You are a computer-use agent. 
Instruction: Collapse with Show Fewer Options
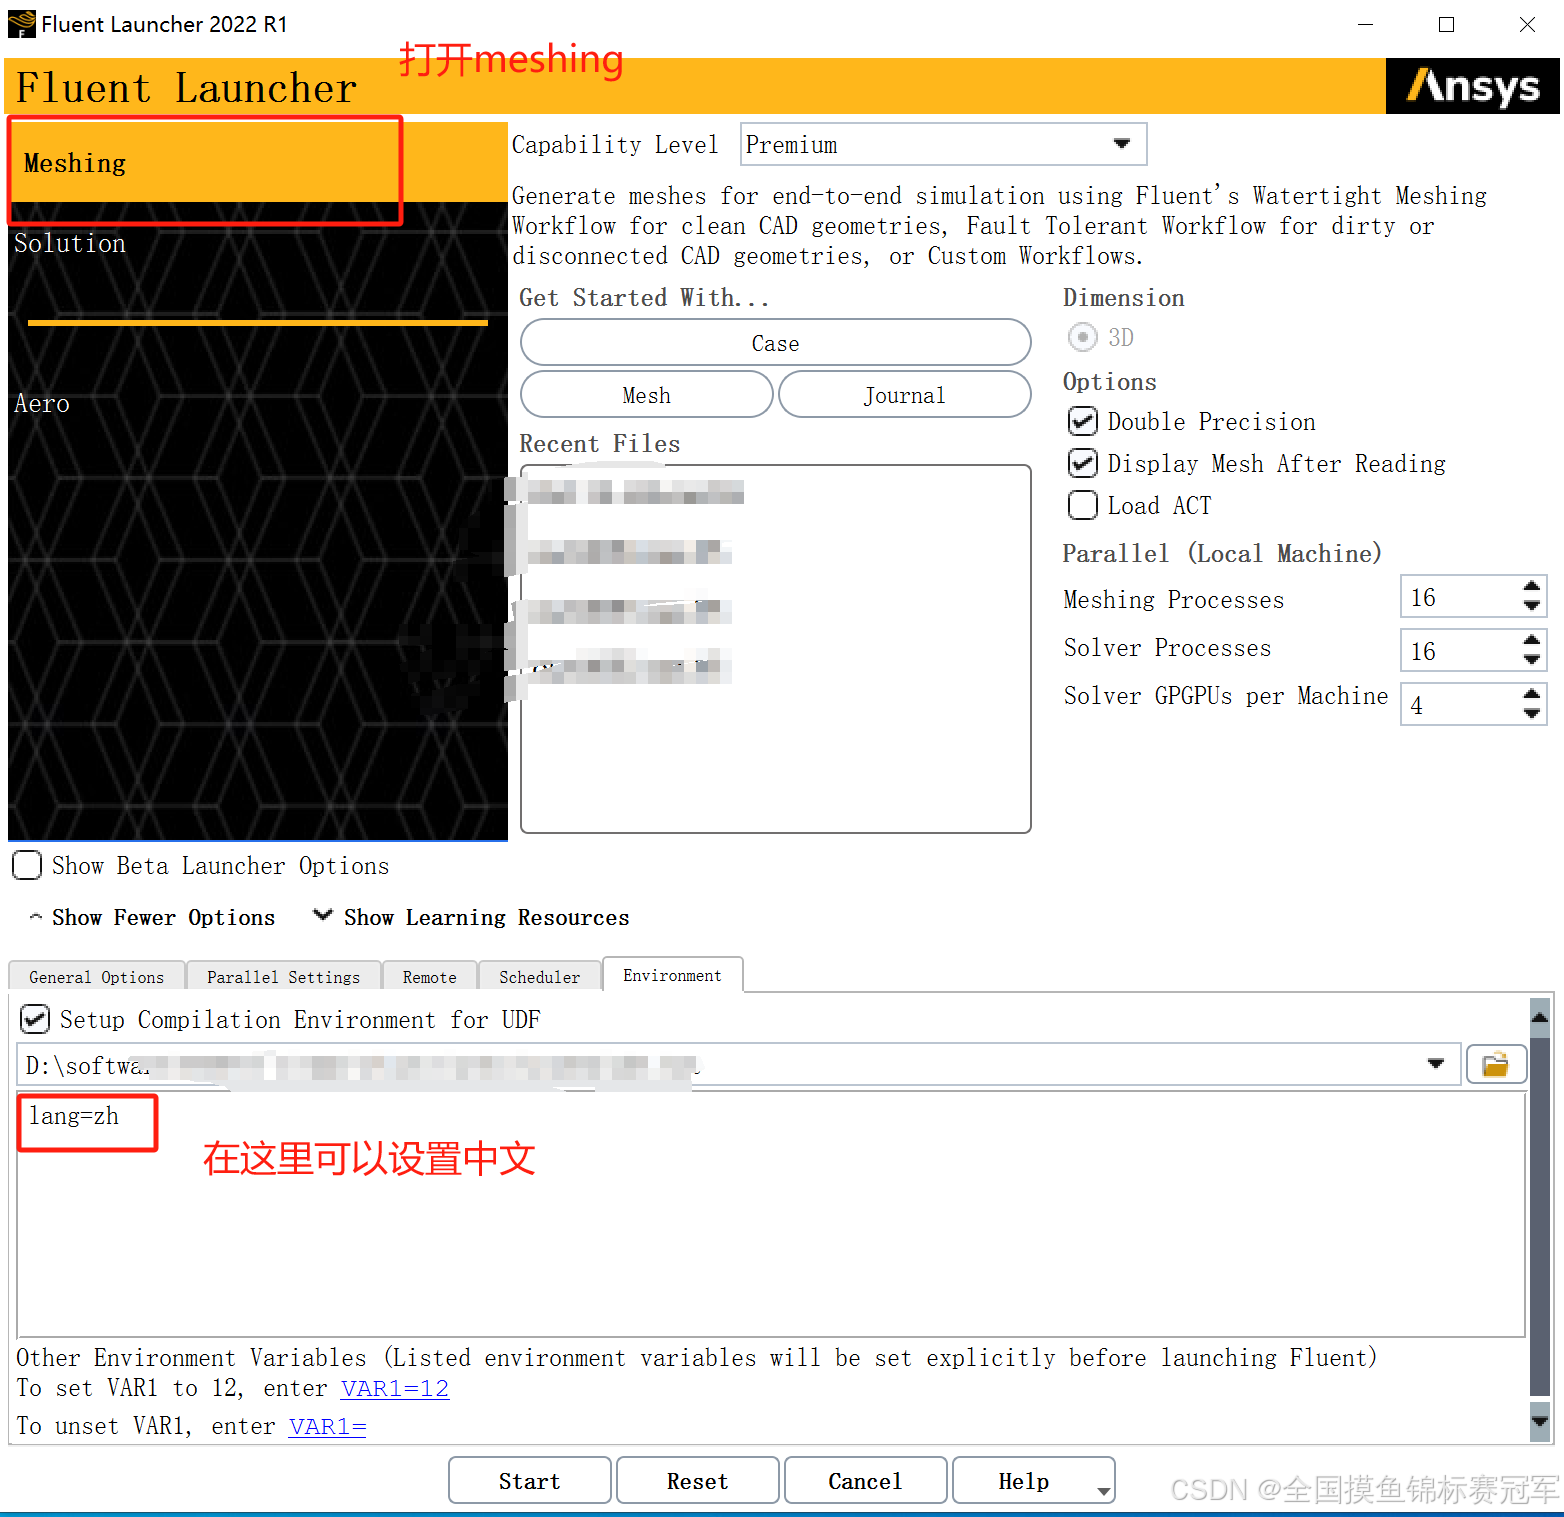152,917
